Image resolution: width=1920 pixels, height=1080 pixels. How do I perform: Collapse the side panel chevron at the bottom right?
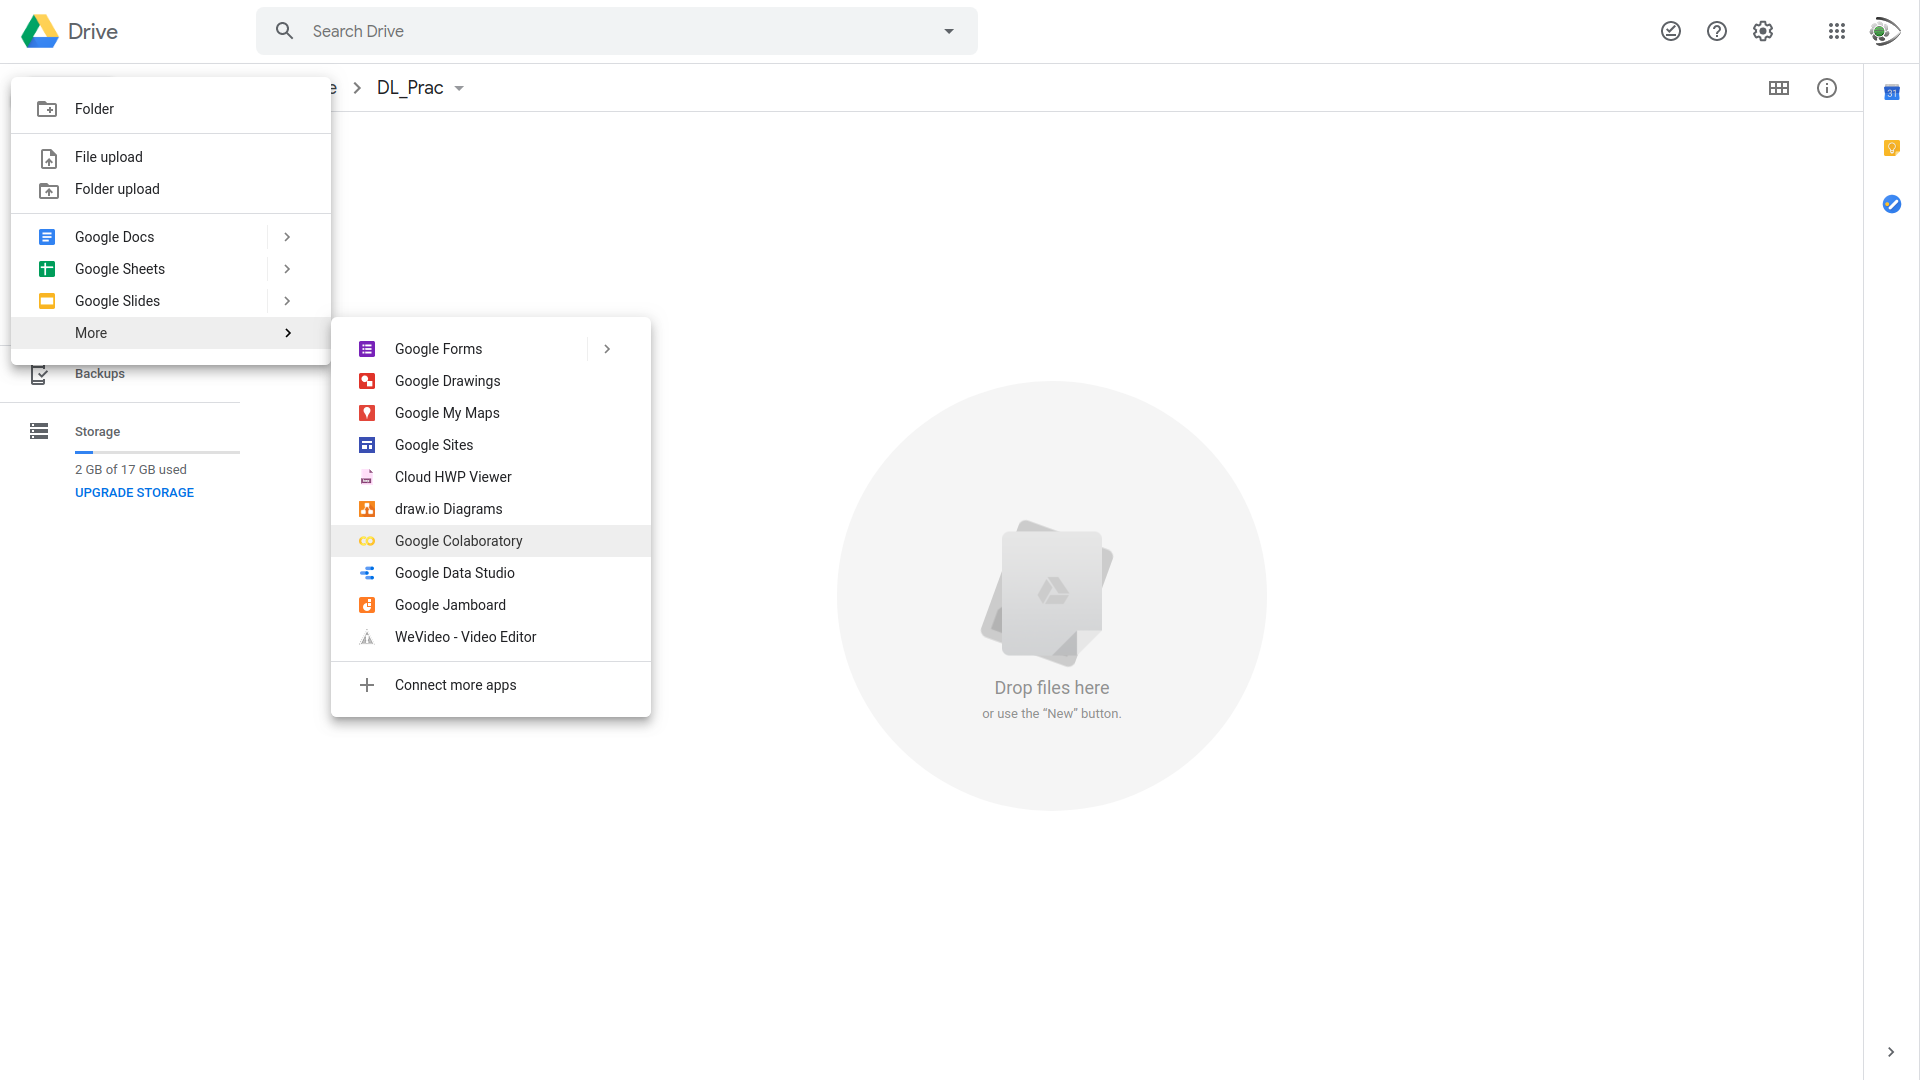tap(1890, 1052)
